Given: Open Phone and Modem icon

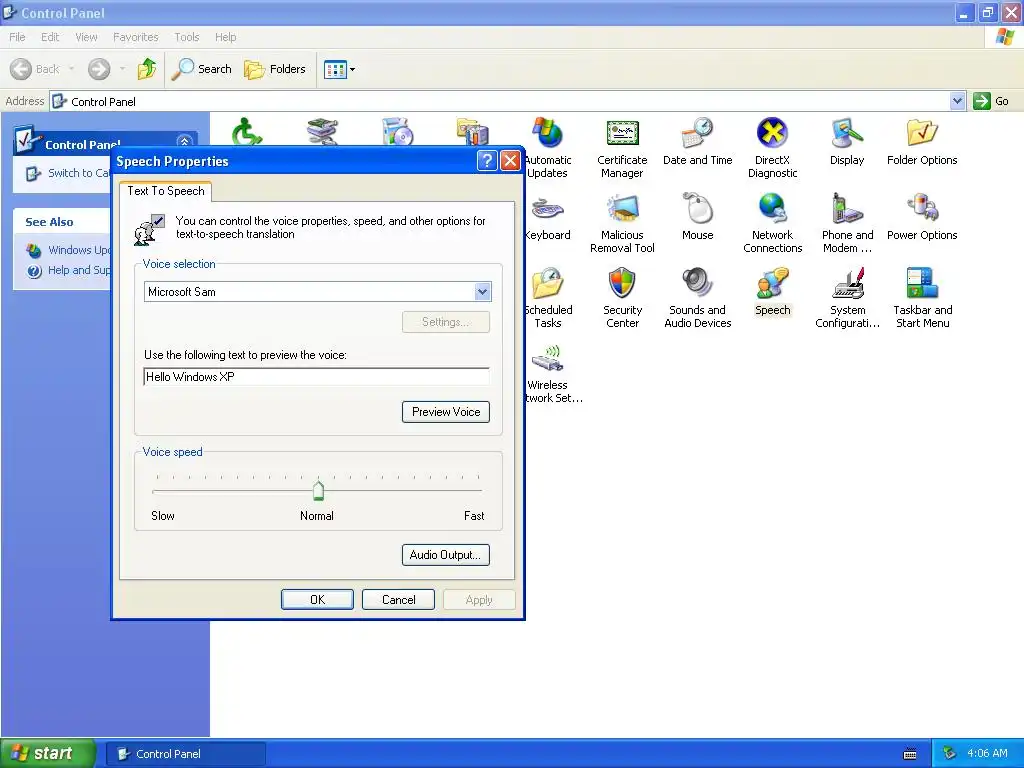Looking at the screenshot, I should pyautogui.click(x=847, y=209).
